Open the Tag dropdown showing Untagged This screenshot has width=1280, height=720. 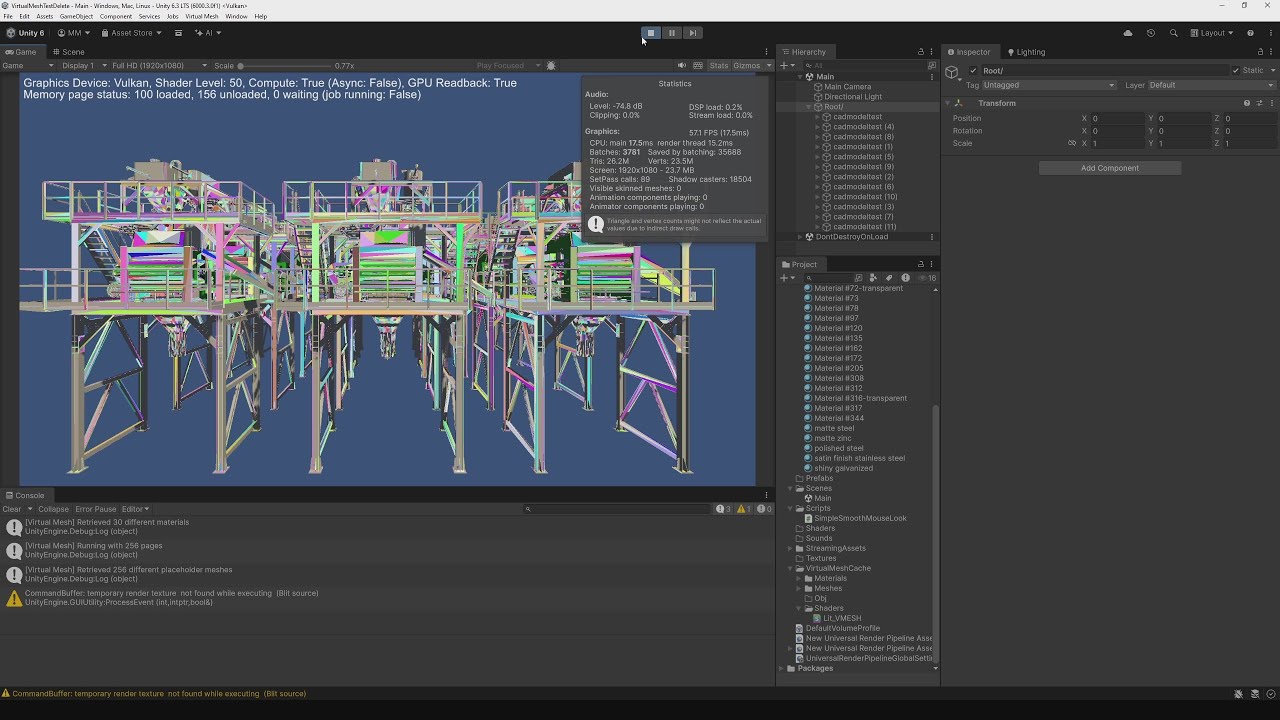1048,85
